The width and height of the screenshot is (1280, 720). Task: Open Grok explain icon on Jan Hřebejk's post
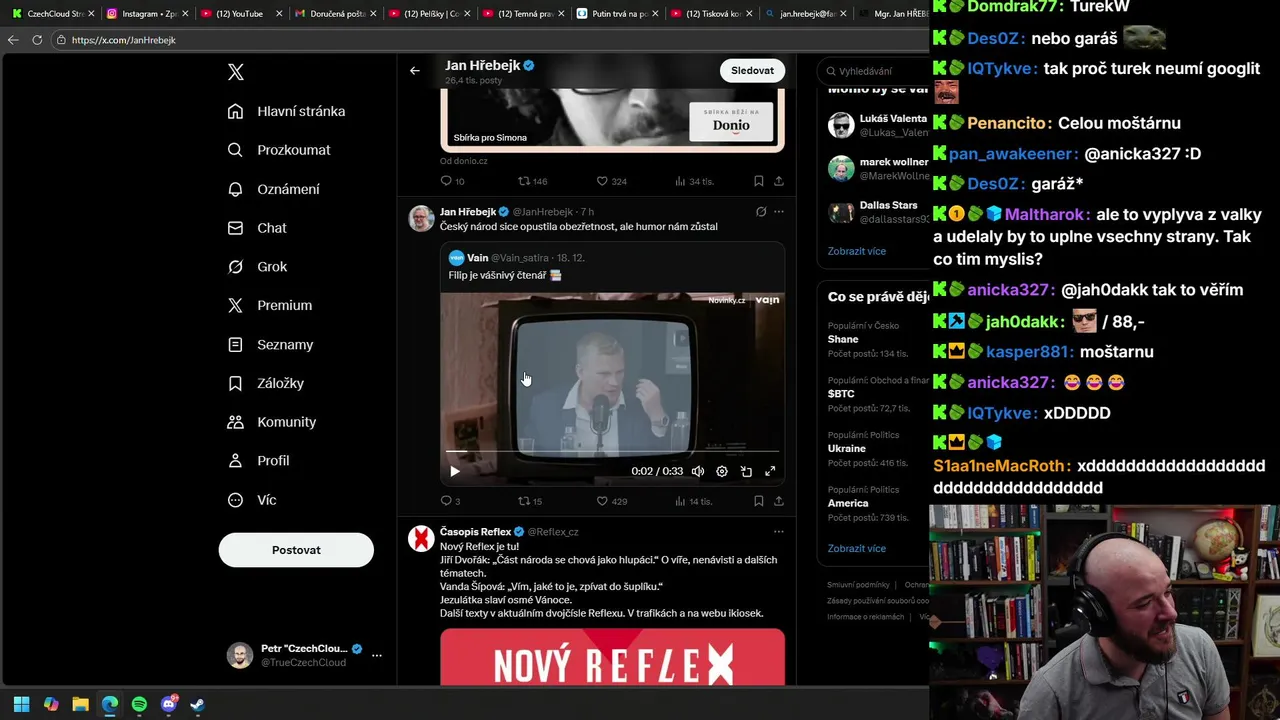point(761,212)
